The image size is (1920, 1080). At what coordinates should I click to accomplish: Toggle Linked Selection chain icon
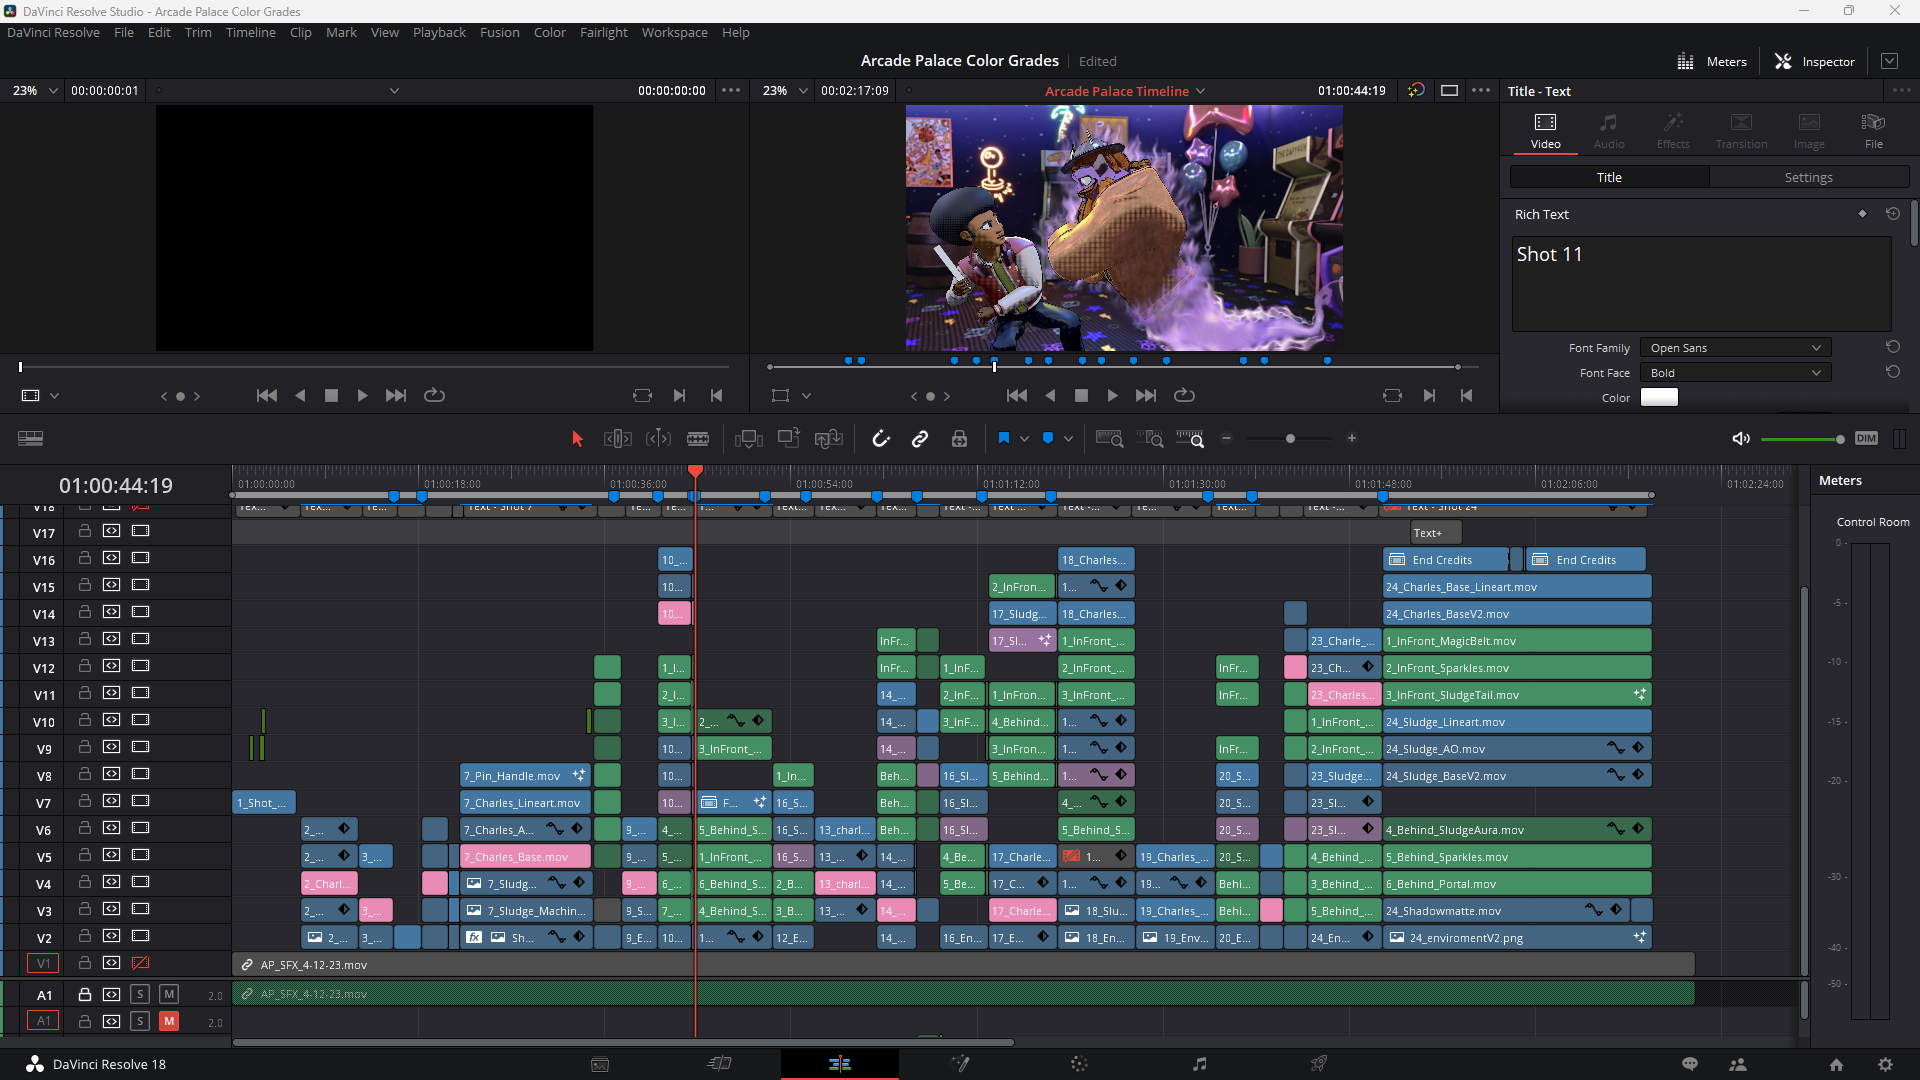coord(920,439)
